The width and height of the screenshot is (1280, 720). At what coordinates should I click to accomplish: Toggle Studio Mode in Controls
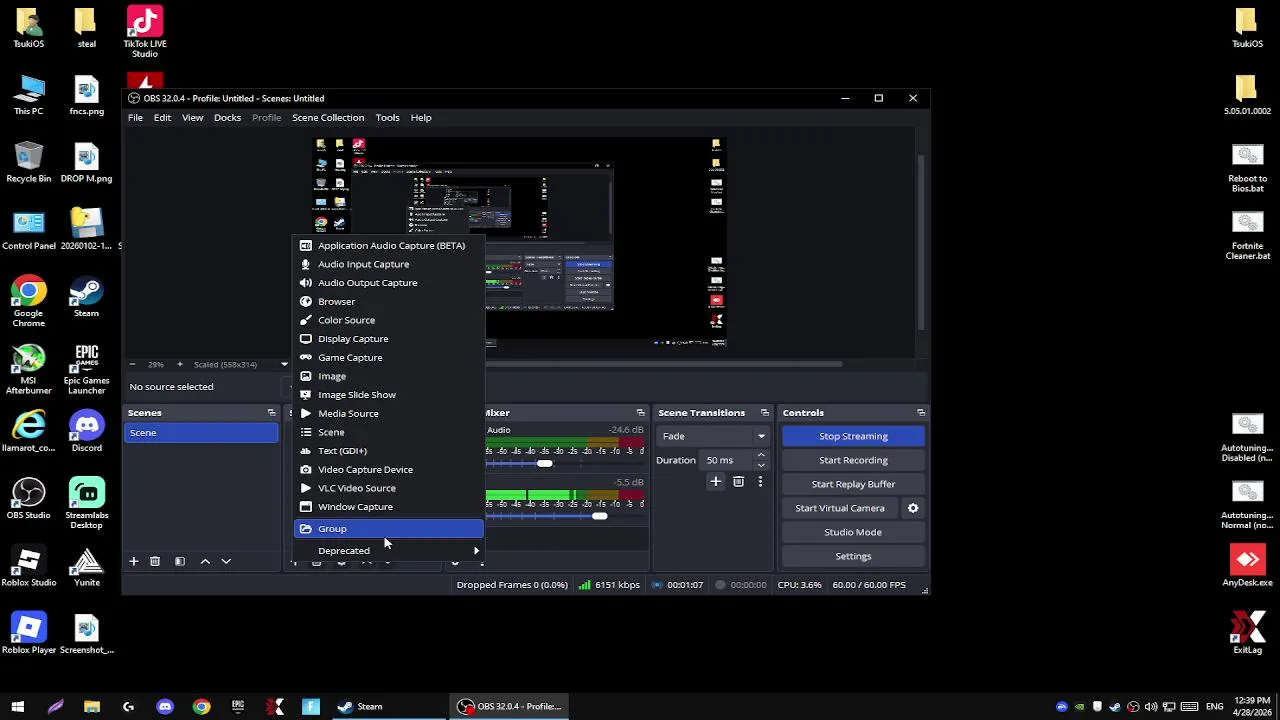pyautogui.click(x=853, y=532)
